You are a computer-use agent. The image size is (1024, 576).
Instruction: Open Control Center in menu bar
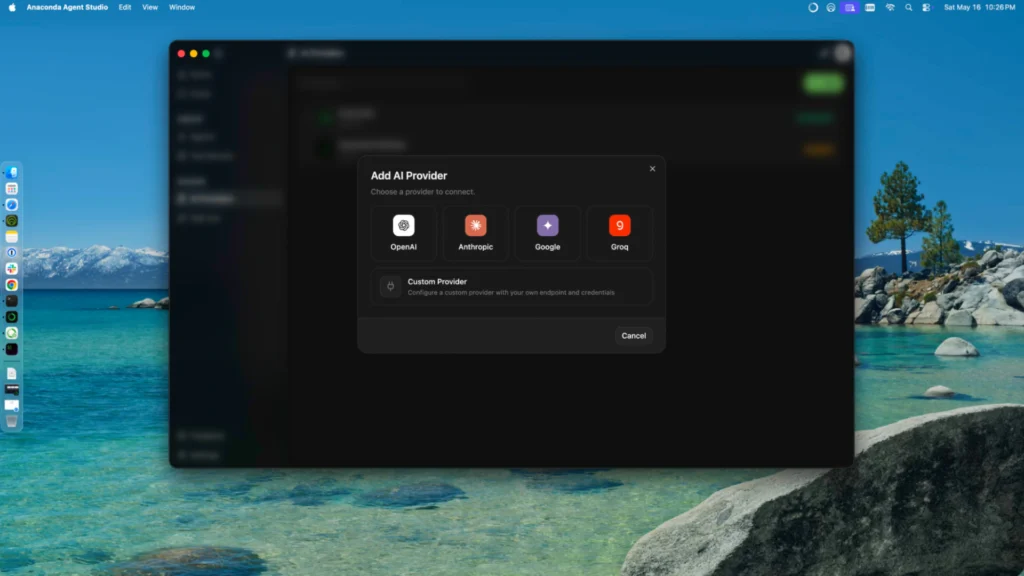(926, 7)
